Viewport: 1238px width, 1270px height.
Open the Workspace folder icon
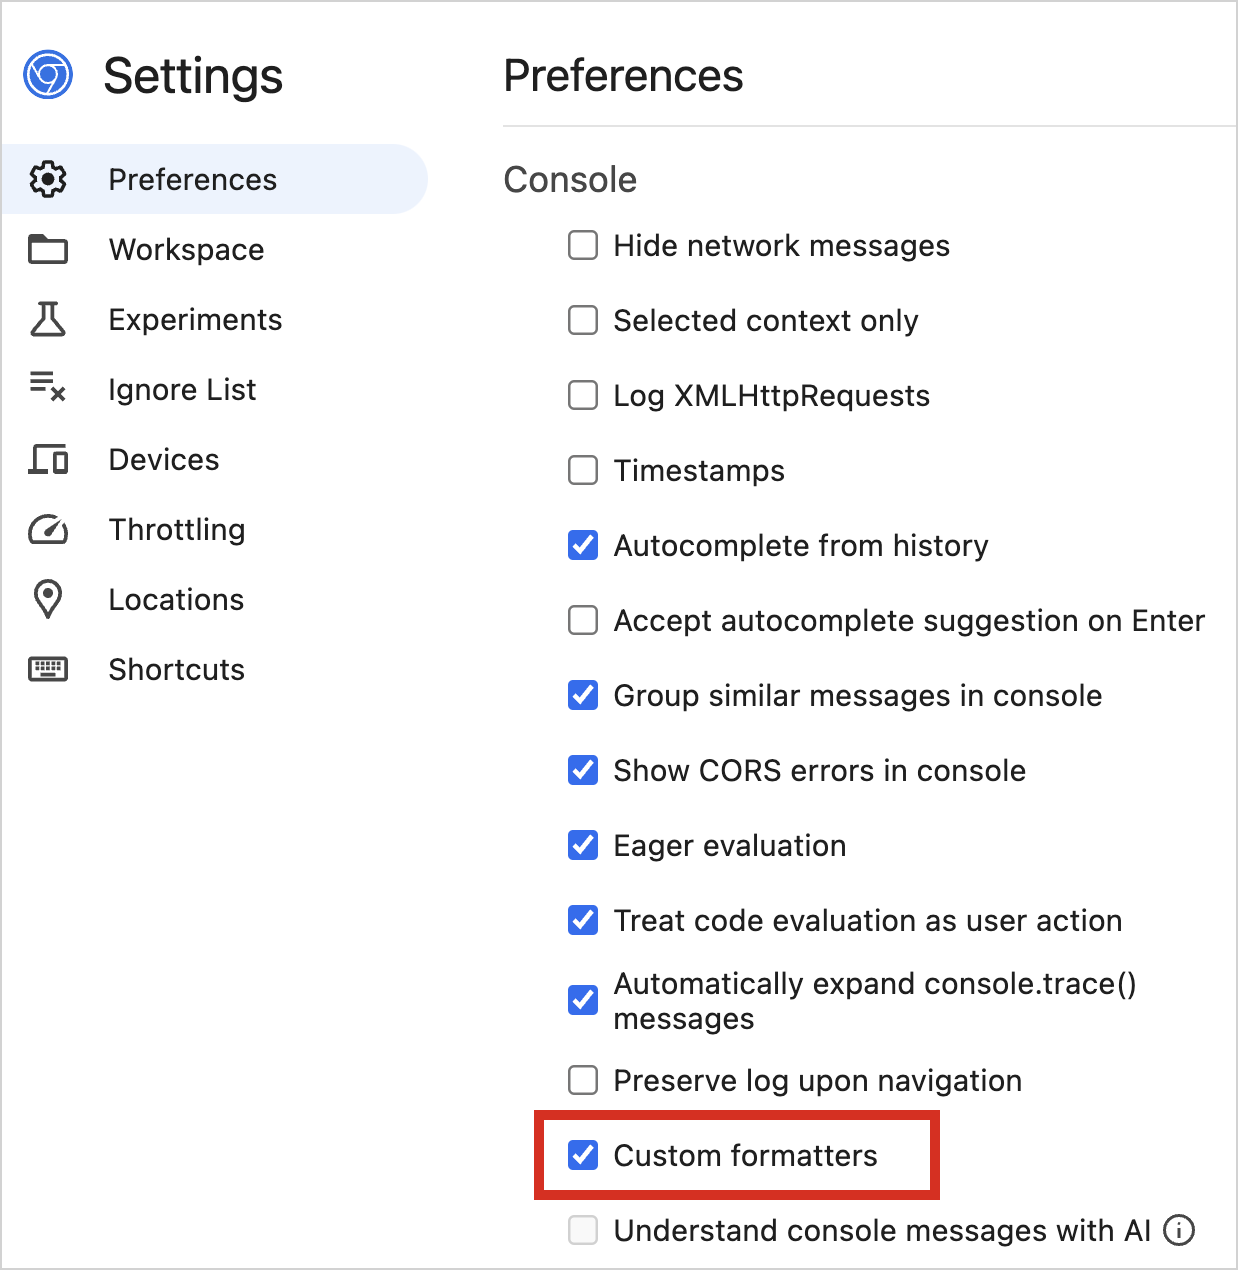47,249
